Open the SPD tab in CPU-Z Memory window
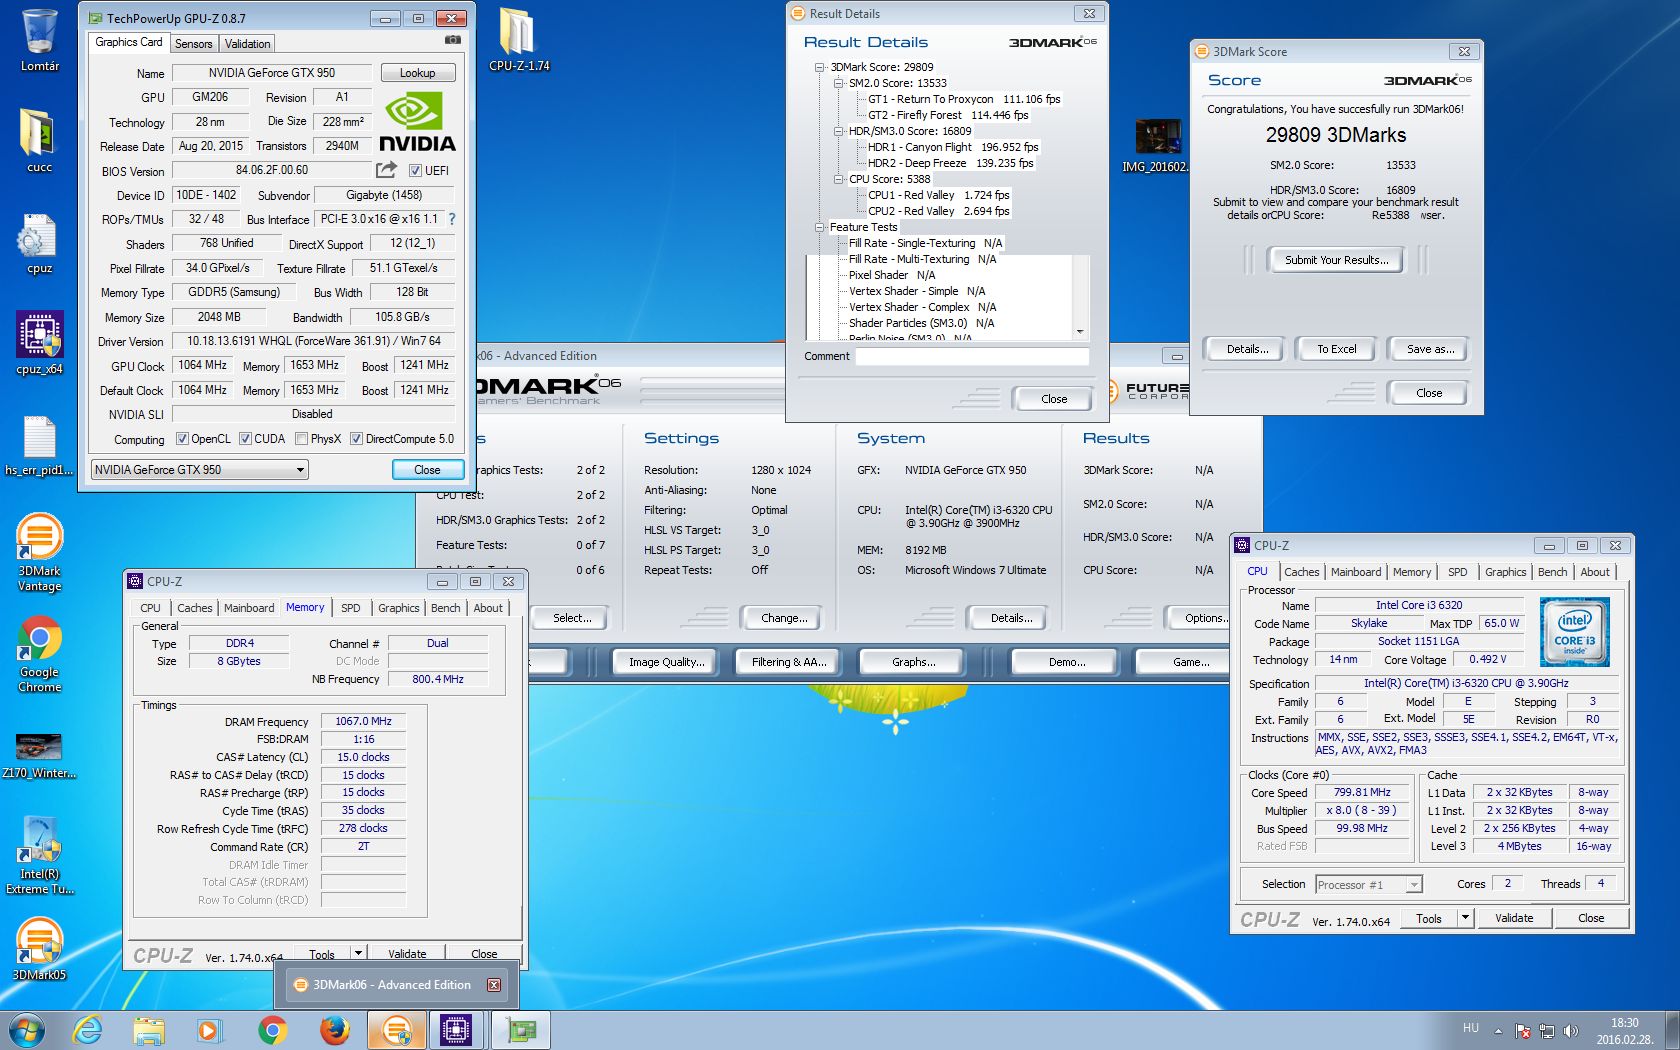1680x1050 pixels. [350, 608]
